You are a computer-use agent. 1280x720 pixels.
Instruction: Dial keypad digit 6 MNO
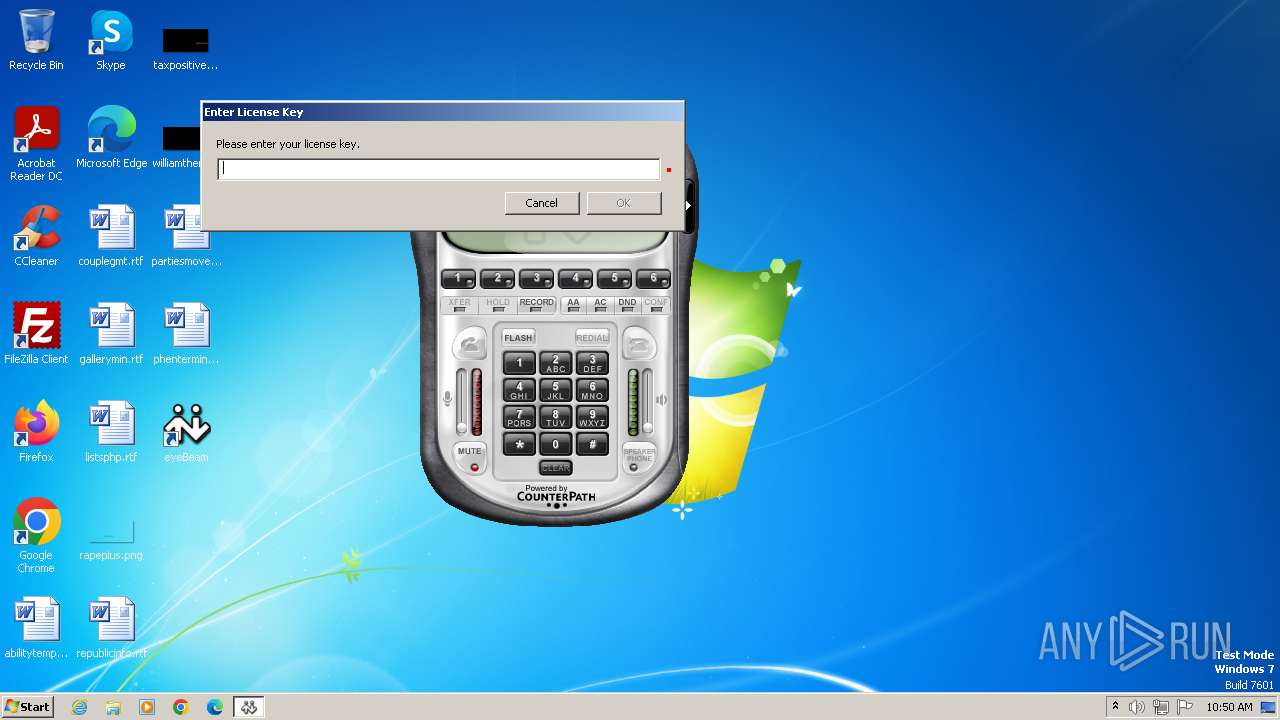coord(592,390)
